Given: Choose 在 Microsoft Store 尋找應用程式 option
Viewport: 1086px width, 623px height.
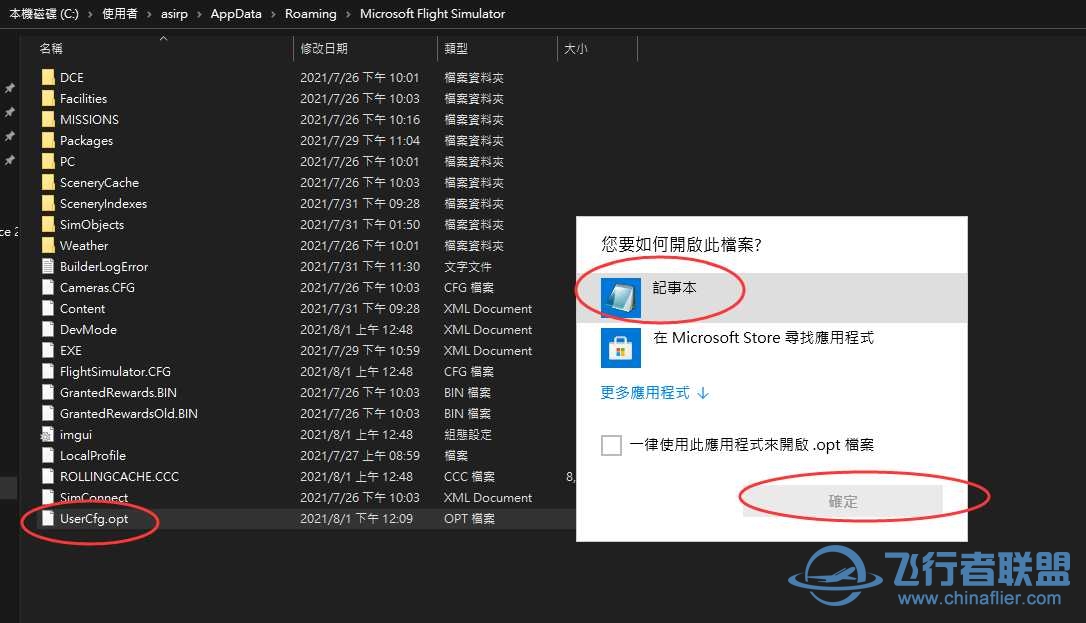Looking at the screenshot, I should click(x=772, y=347).
